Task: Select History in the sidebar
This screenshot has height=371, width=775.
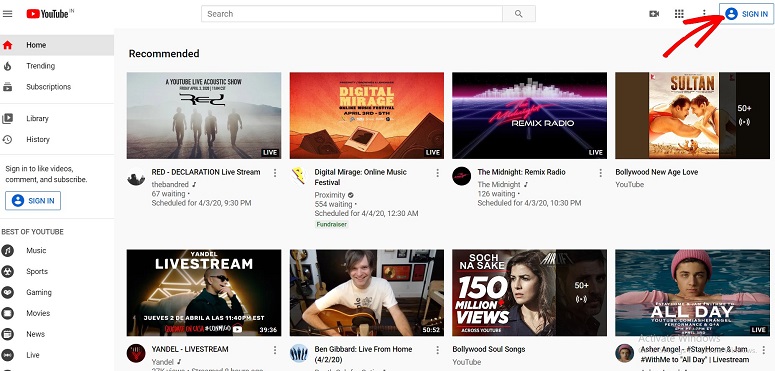Action: tap(57, 140)
